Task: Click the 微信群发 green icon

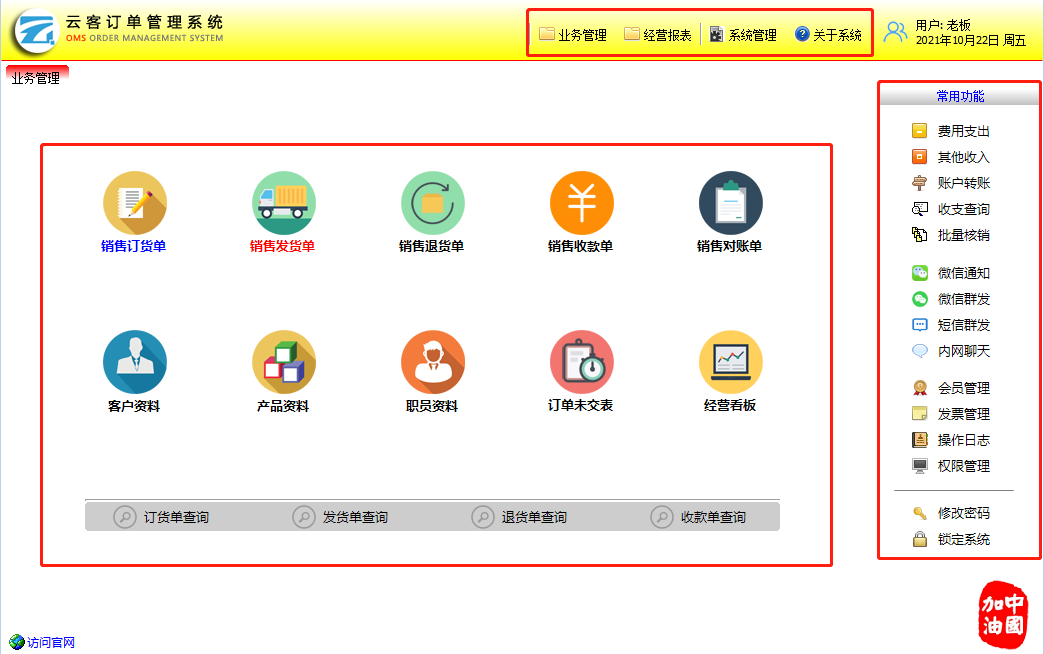Action: coord(919,298)
